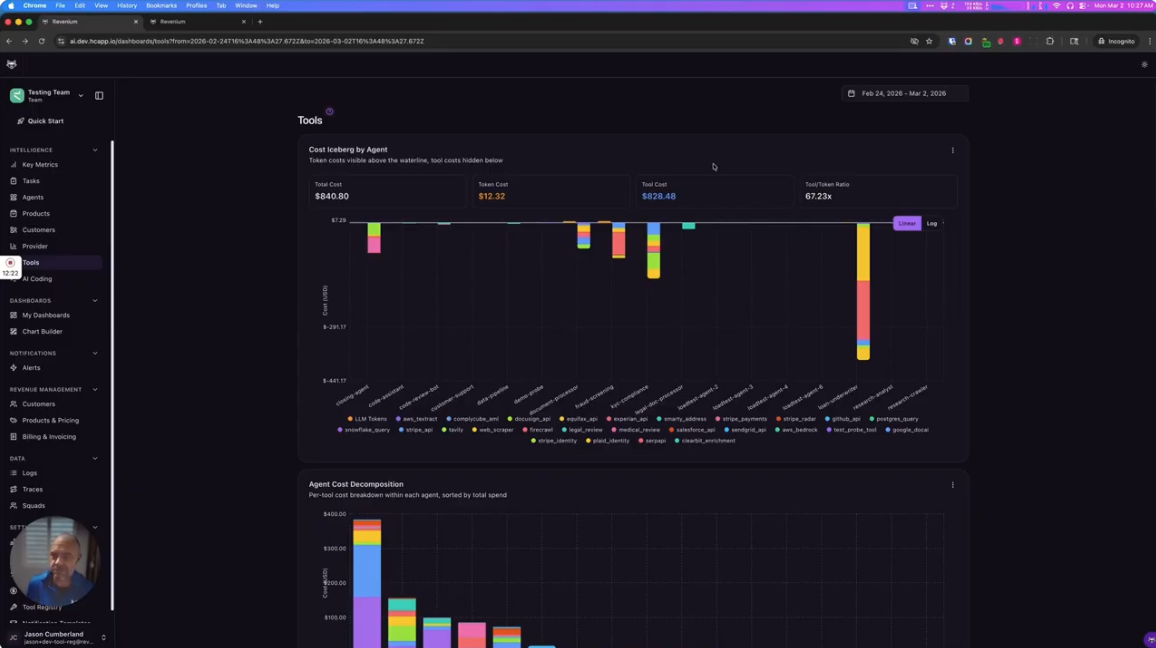Open Key Metrics in the sidebar
The height and width of the screenshot is (648, 1156).
click(x=40, y=164)
